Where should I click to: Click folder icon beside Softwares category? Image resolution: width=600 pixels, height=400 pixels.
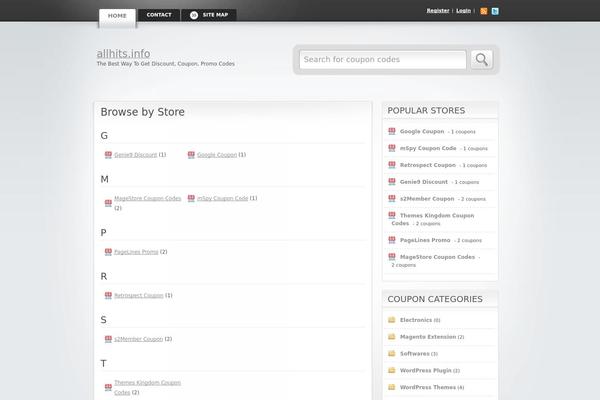pyautogui.click(x=391, y=353)
